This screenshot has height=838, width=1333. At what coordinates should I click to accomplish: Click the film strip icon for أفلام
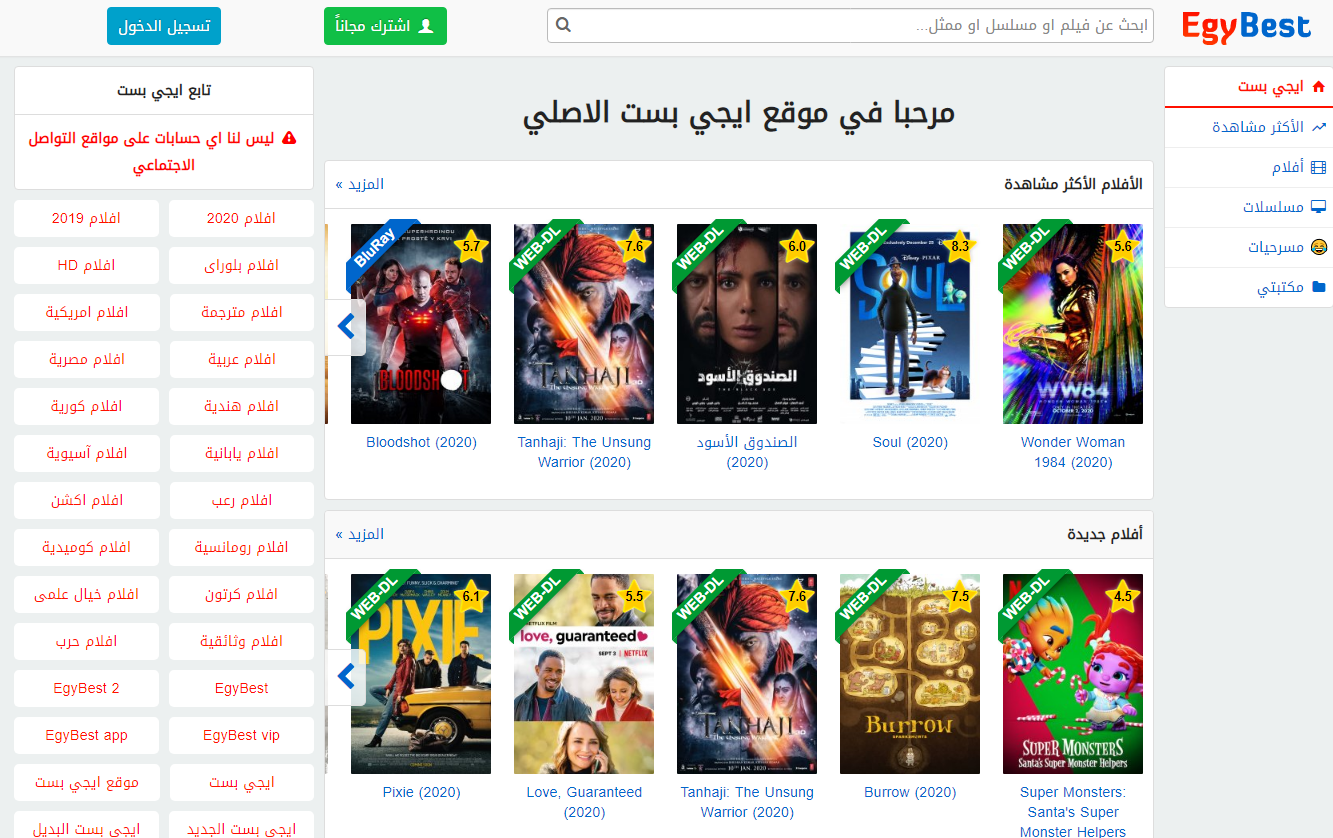(x=1318, y=167)
